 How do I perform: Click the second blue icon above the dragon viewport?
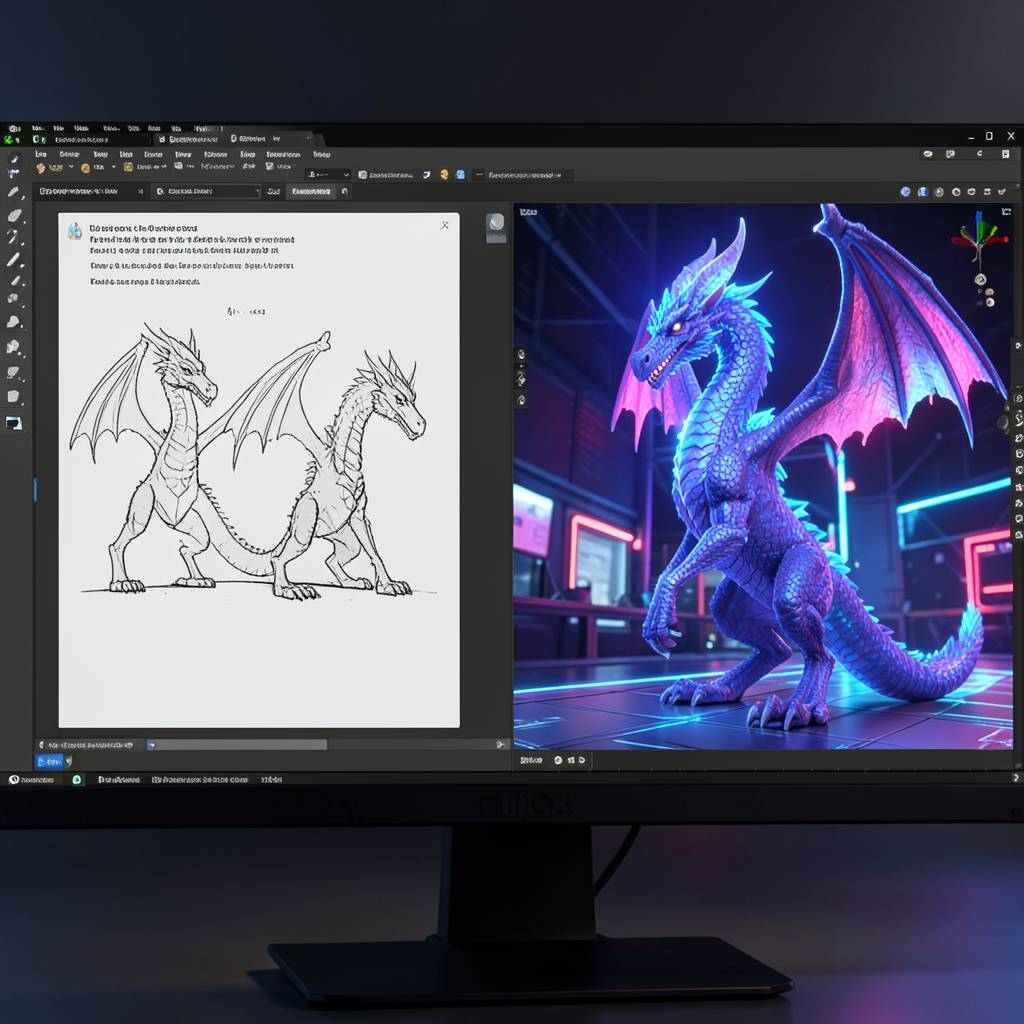922,191
